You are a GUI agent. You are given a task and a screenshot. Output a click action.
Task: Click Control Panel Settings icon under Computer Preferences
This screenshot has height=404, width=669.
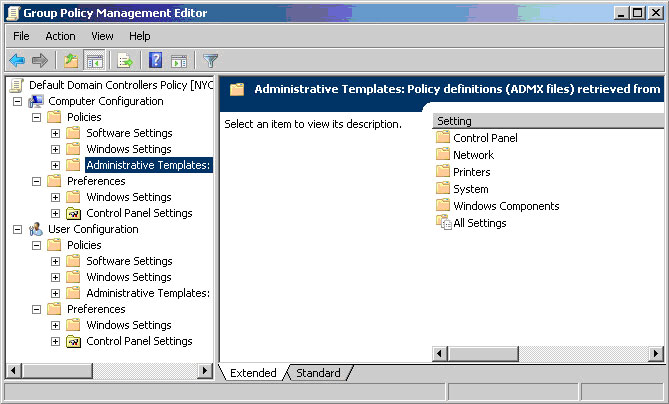coord(73,213)
